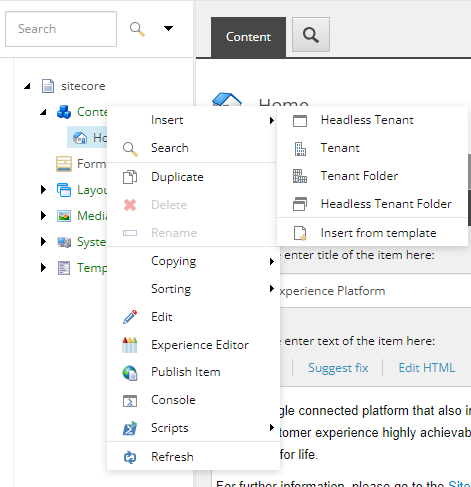Collapse the sitecore root node
Screen dimensions: 471x487
tap(27, 86)
